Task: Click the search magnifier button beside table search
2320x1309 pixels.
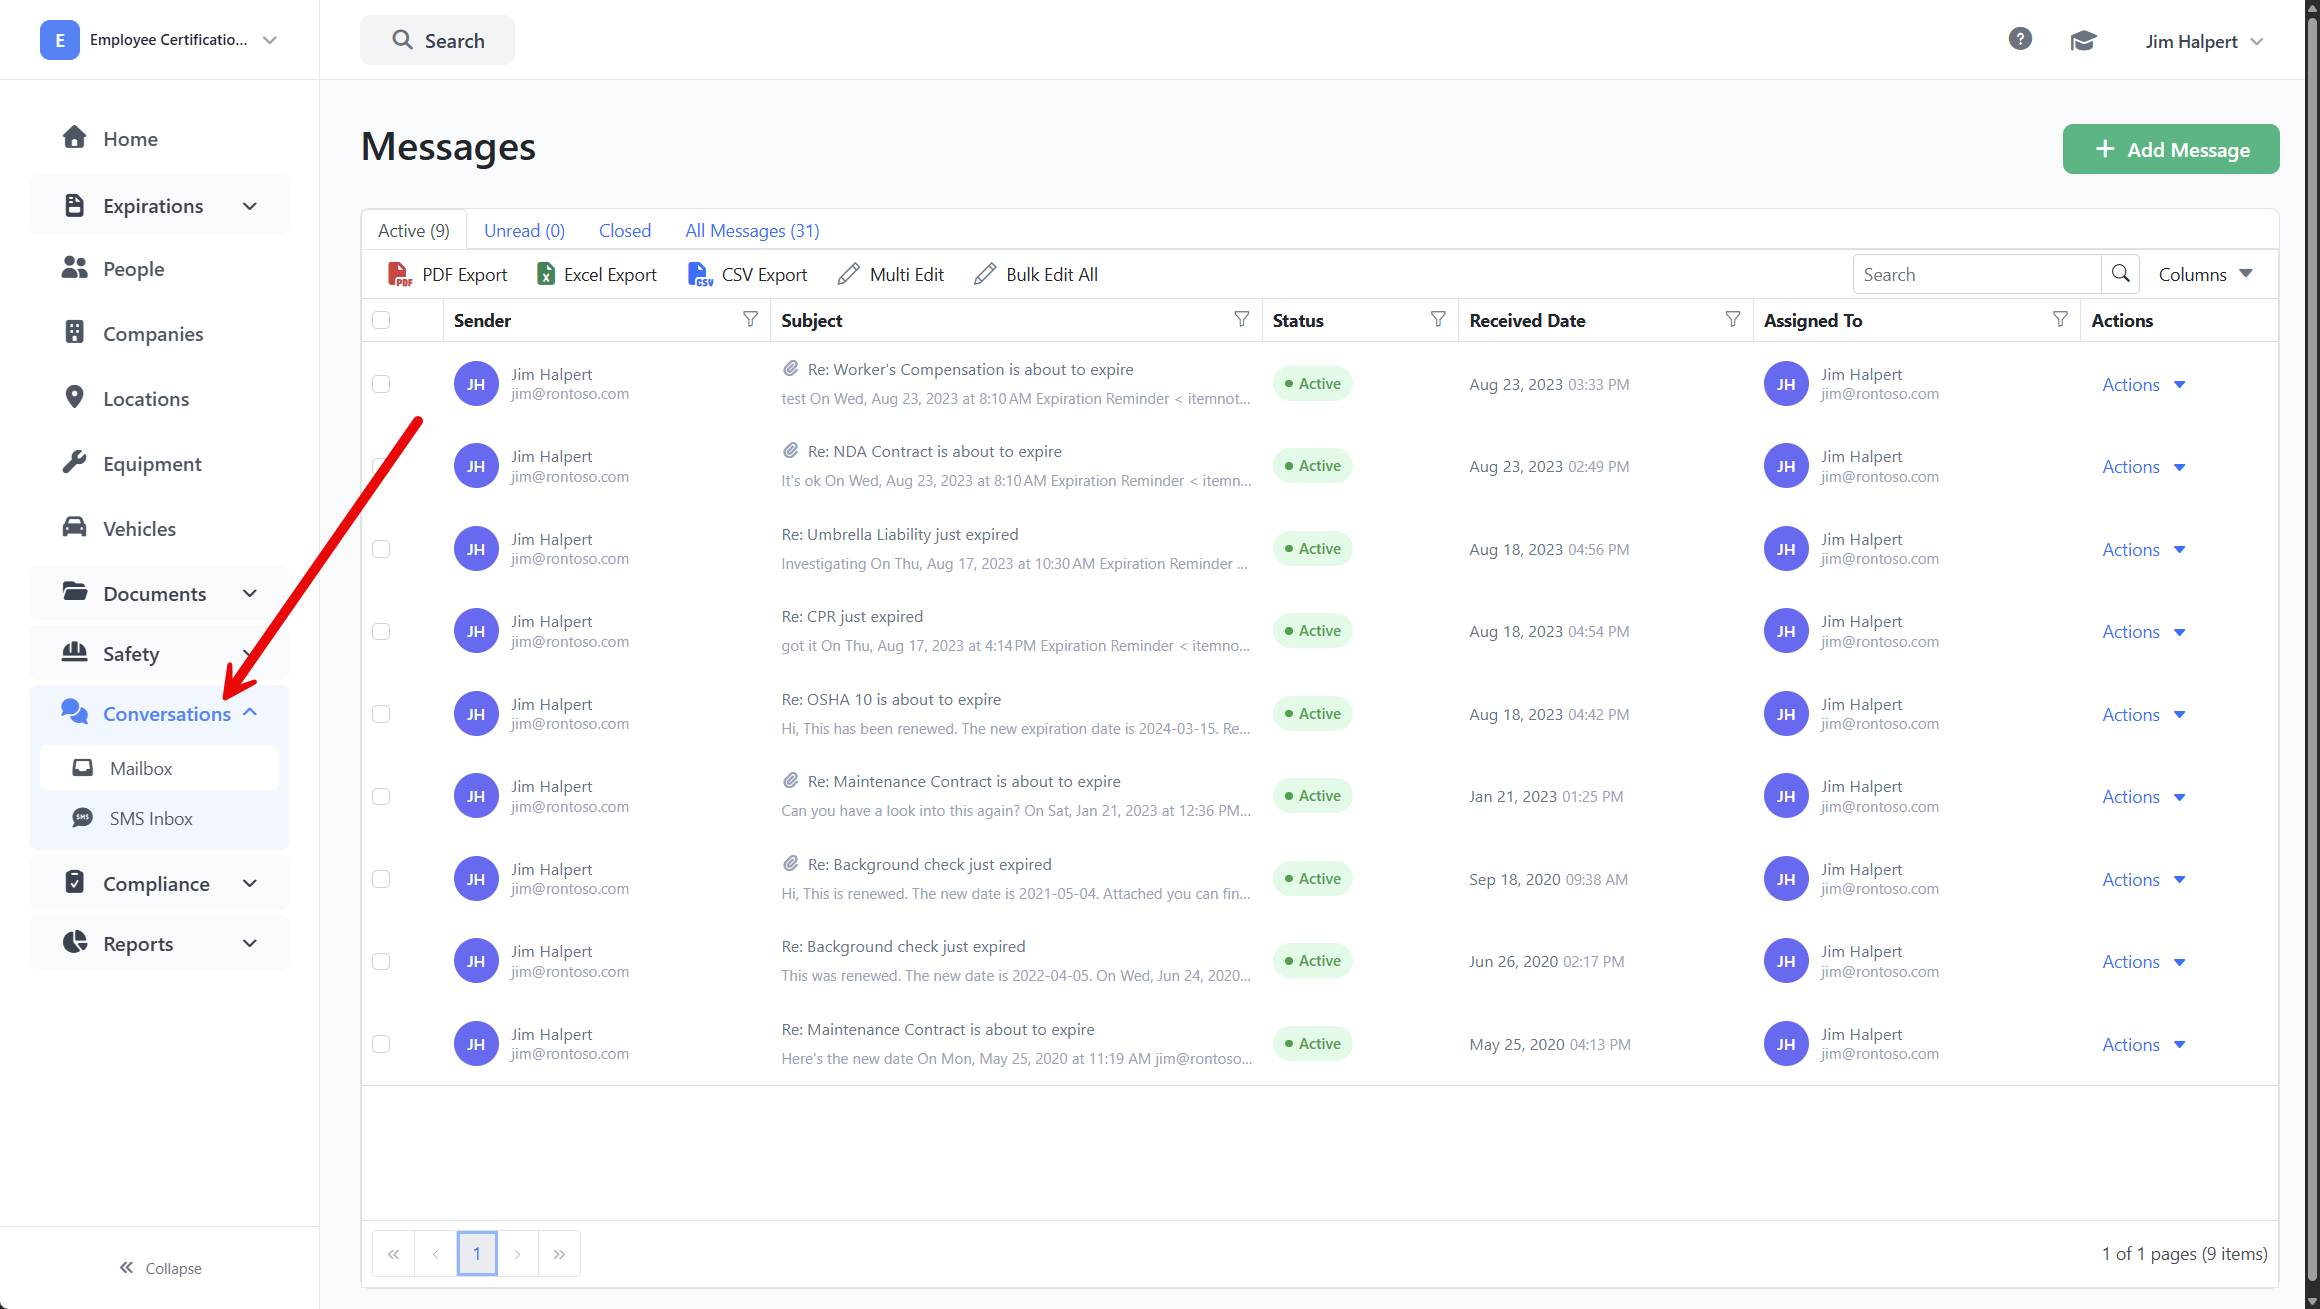Action: [2120, 274]
